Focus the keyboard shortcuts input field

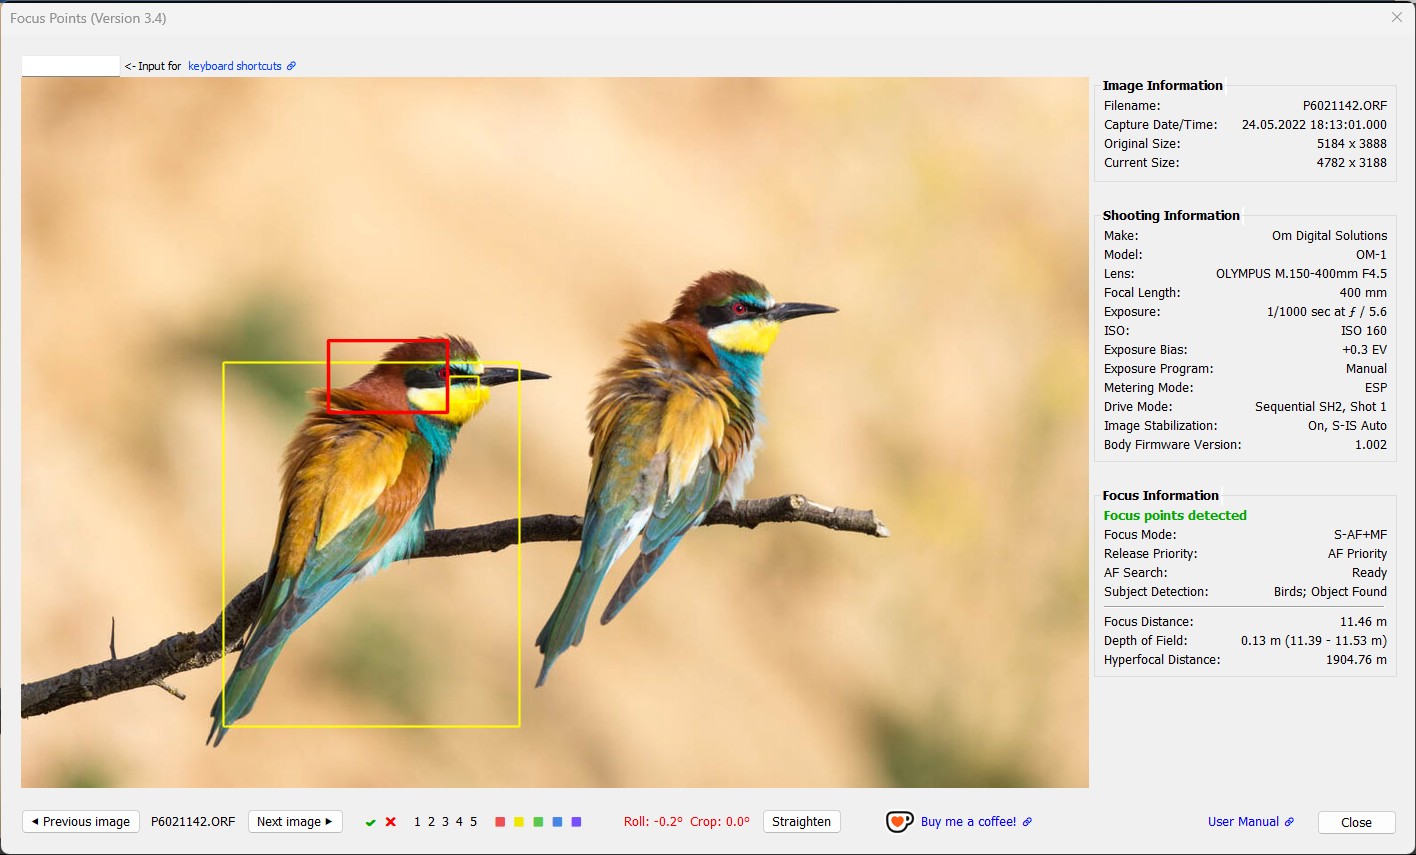tap(71, 66)
